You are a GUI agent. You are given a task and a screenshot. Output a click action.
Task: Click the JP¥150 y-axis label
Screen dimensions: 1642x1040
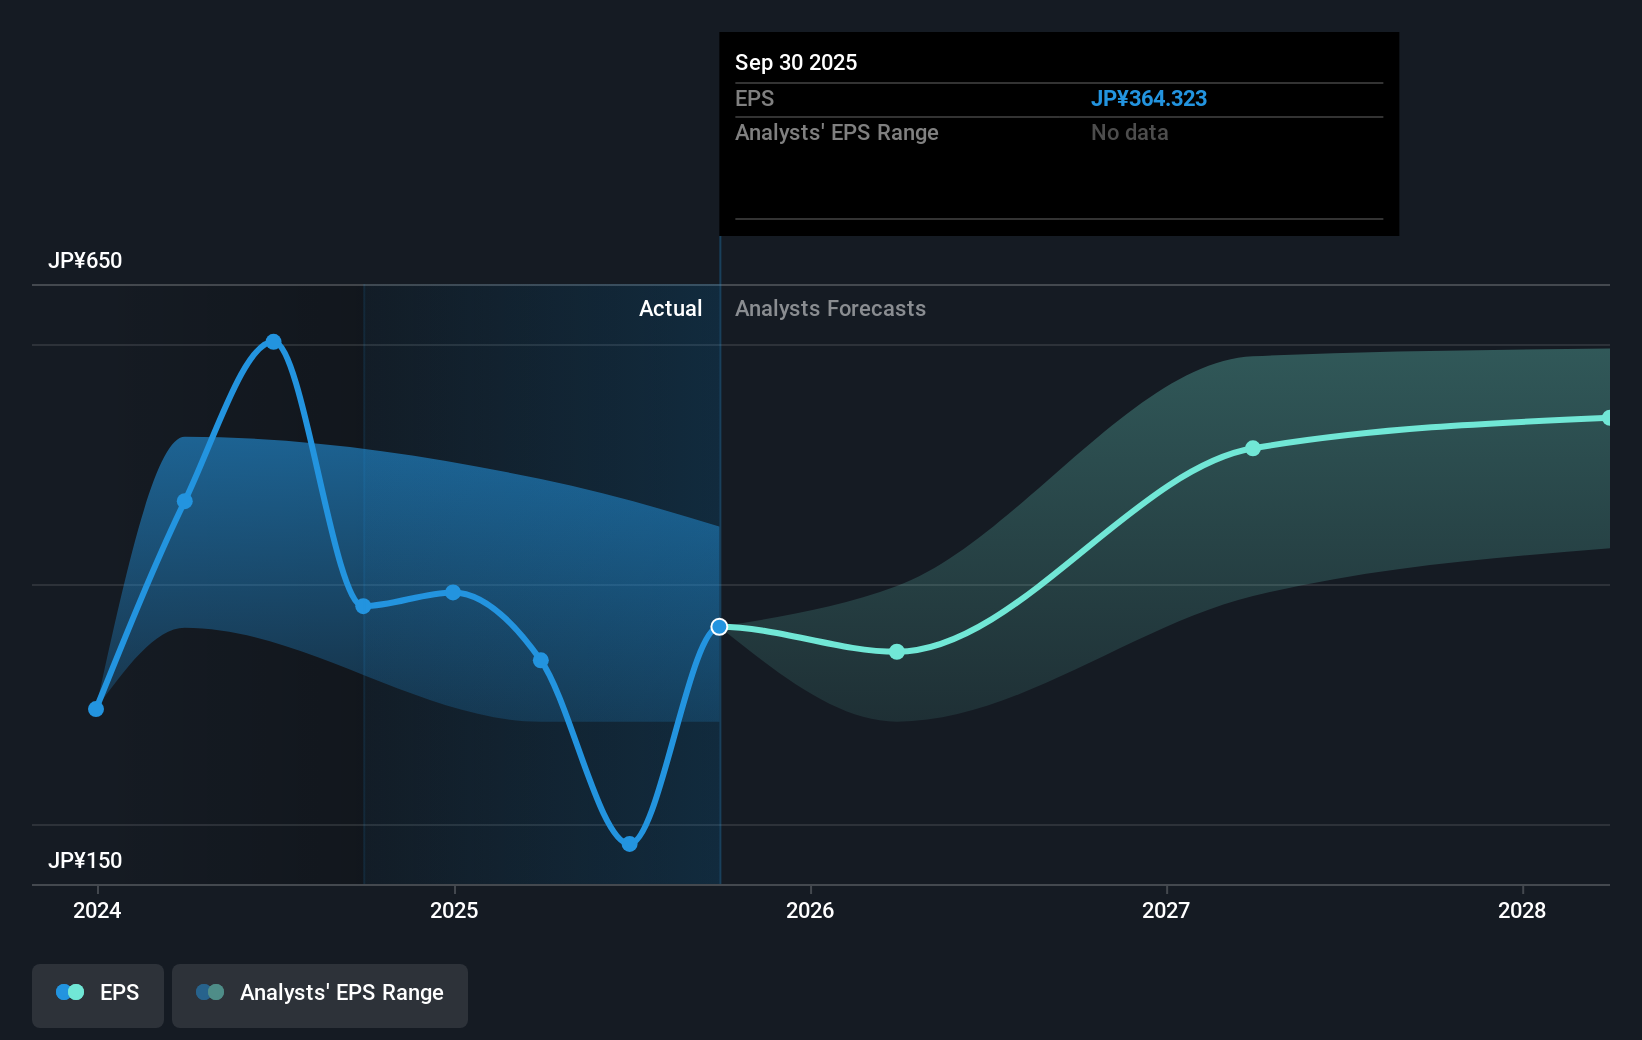point(85,860)
